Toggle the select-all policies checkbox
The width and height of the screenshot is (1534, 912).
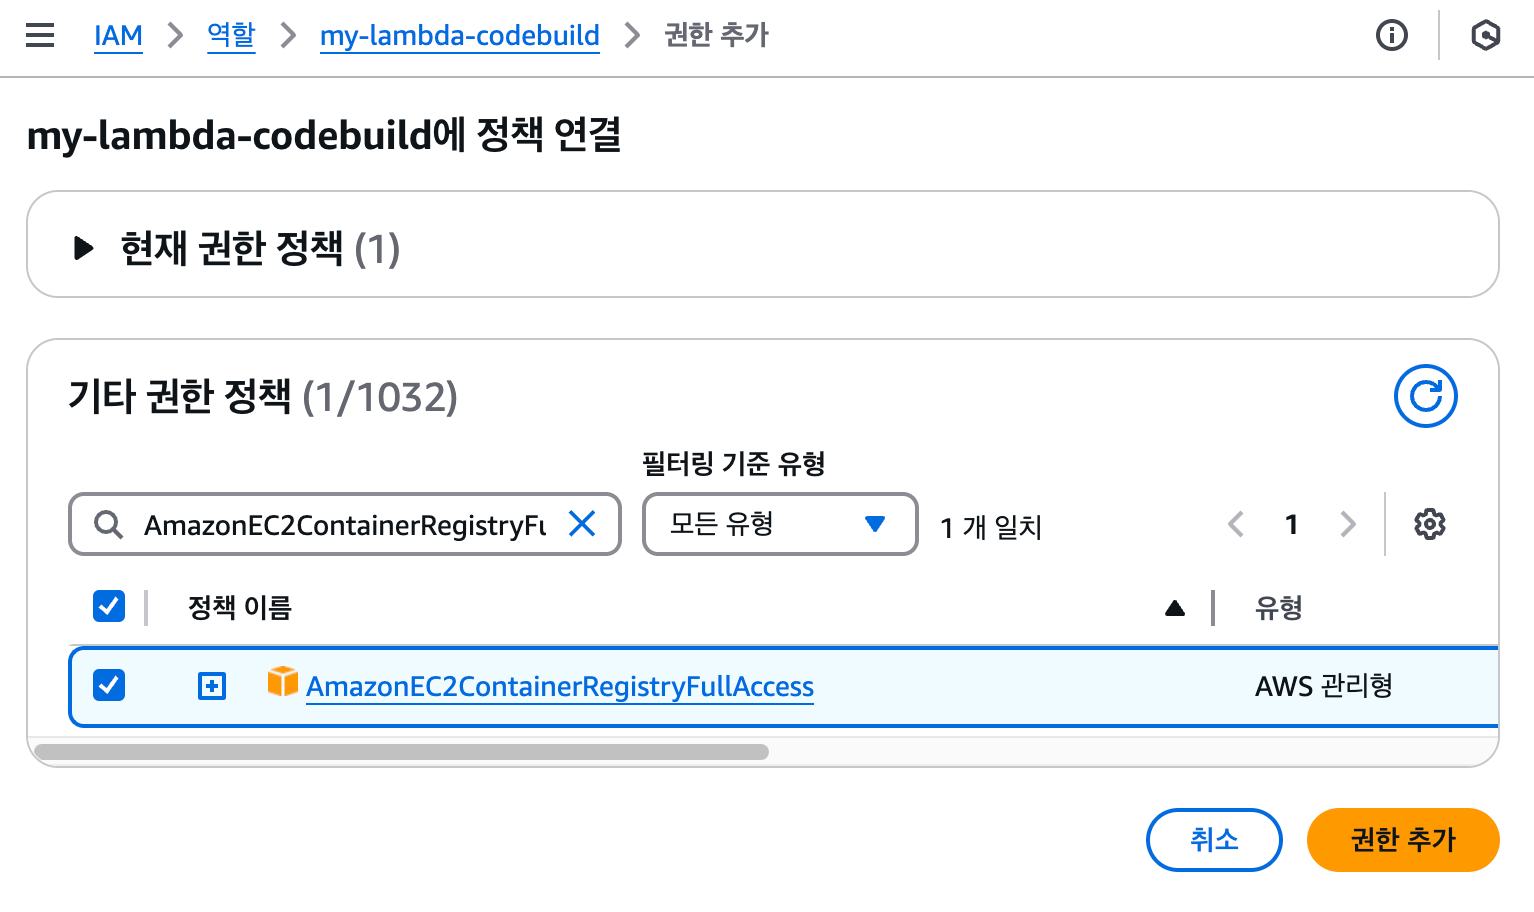point(109,606)
